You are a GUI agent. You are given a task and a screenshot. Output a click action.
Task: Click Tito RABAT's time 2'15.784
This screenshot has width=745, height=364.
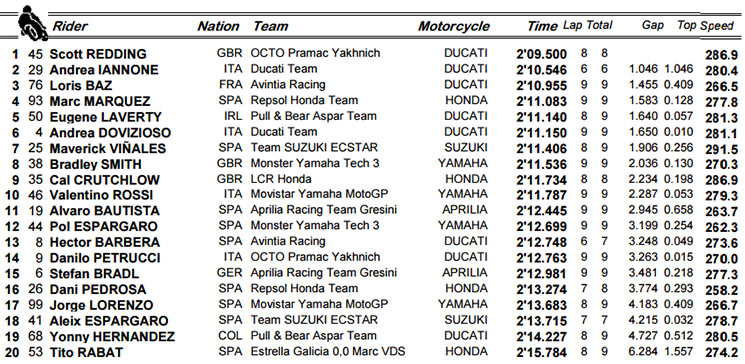[x=541, y=352]
